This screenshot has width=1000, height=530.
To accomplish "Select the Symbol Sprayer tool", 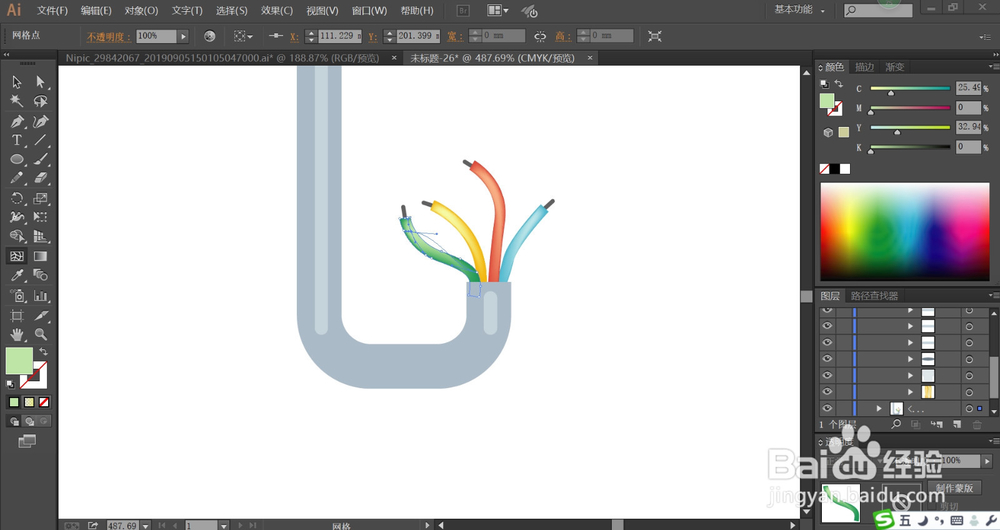I will pyautogui.click(x=17, y=295).
